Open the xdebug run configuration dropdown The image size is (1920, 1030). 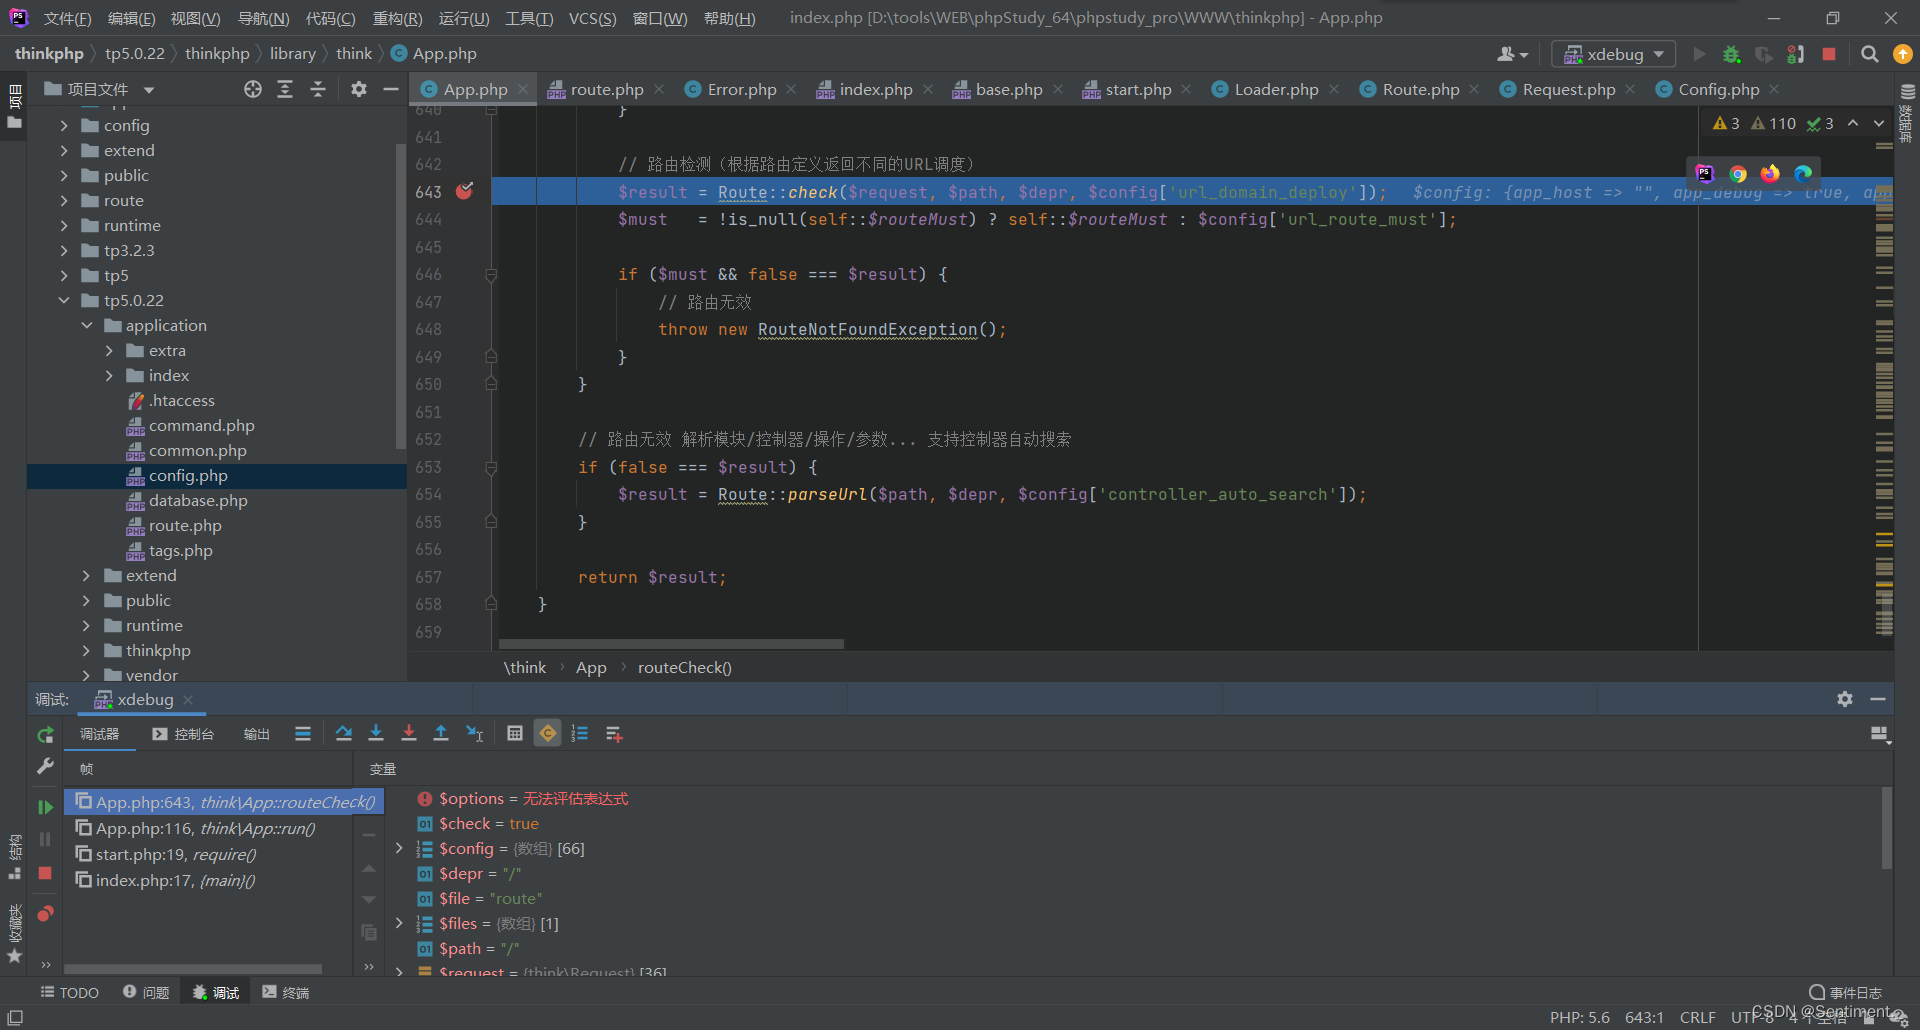click(x=1614, y=54)
